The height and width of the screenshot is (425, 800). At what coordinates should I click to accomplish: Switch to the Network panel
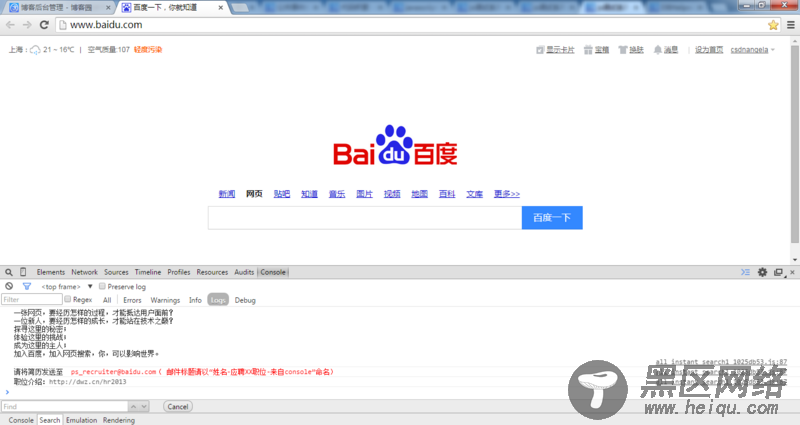point(84,272)
